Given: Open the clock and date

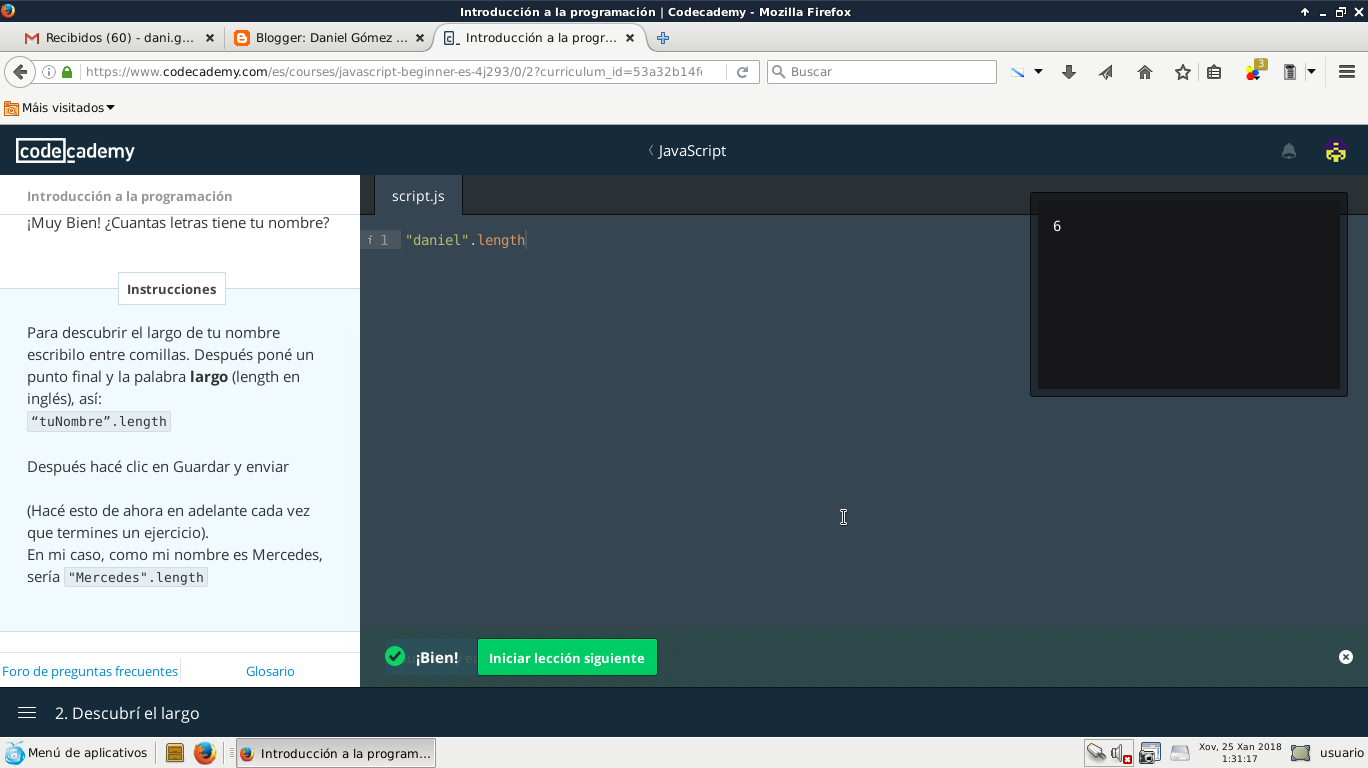Looking at the screenshot, I should (x=1240, y=753).
